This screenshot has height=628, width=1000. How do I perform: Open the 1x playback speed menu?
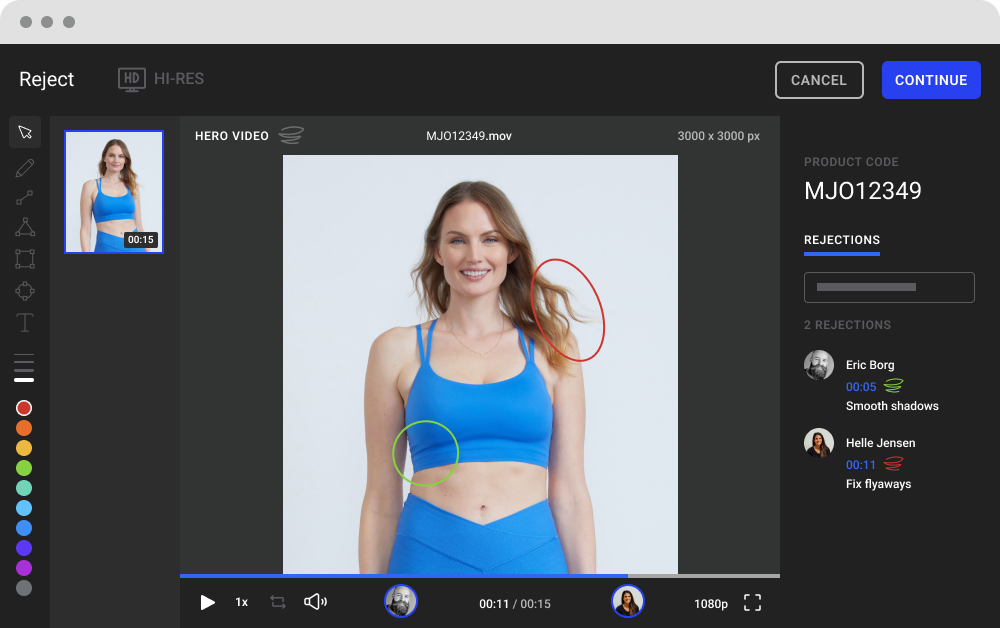point(241,603)
